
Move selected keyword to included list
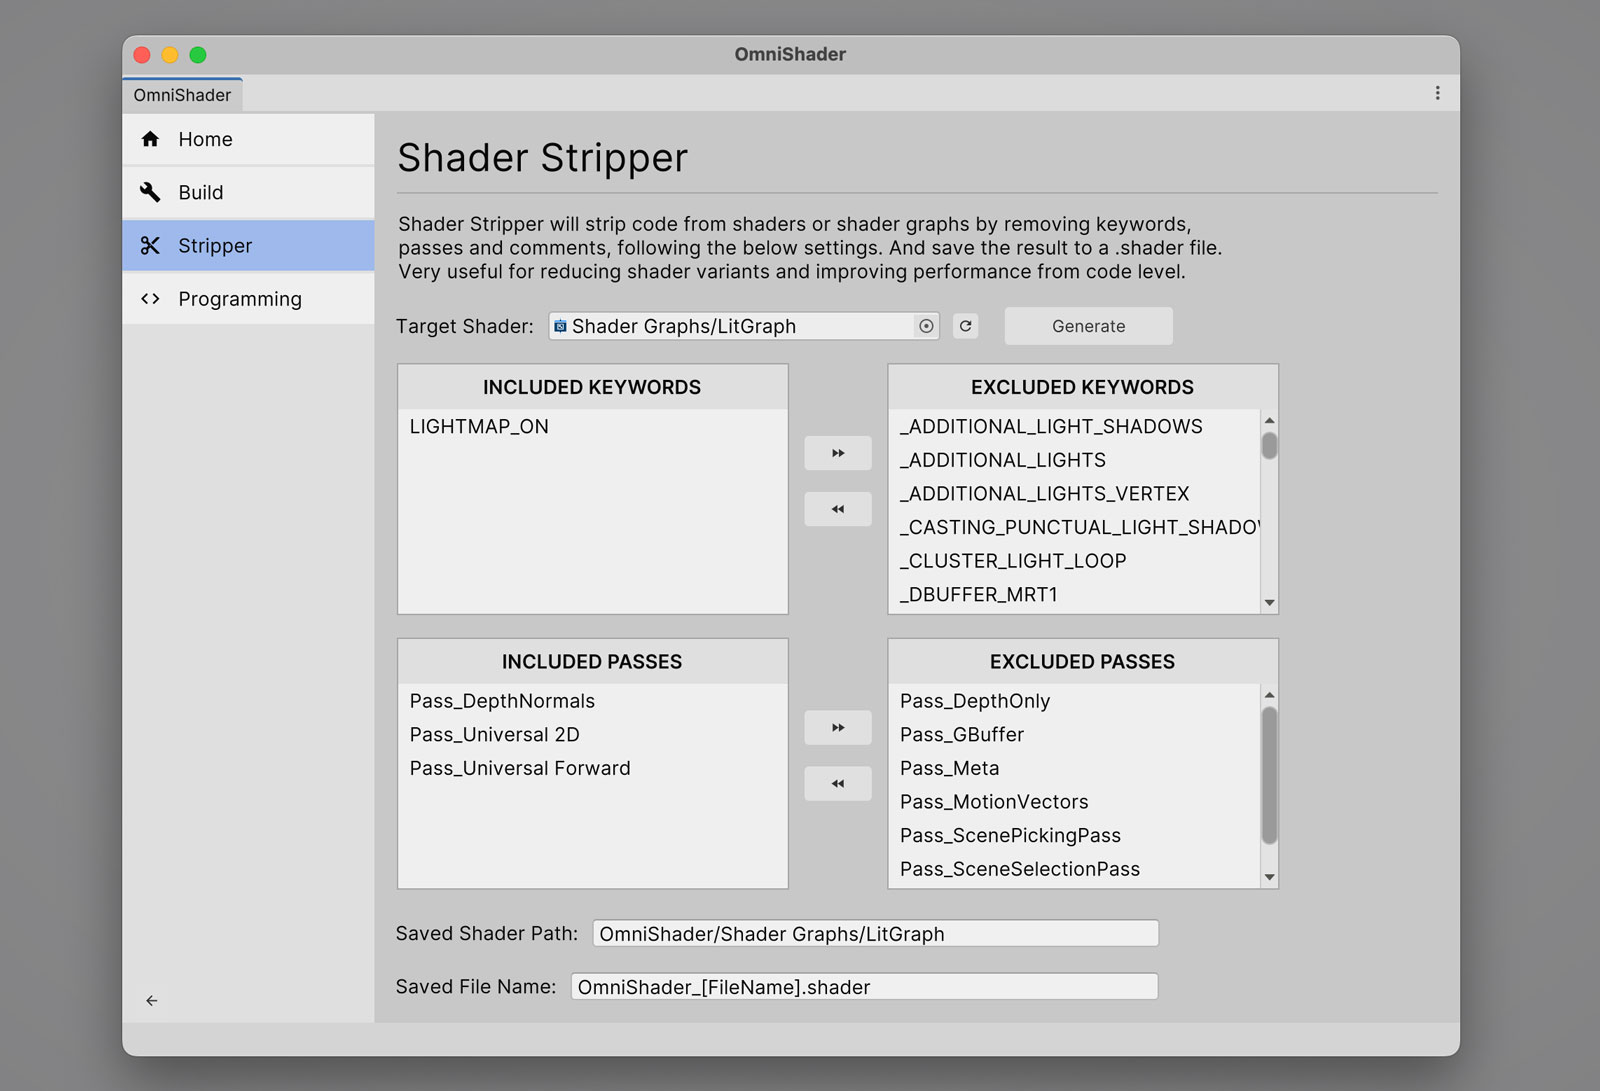point(838,509)
